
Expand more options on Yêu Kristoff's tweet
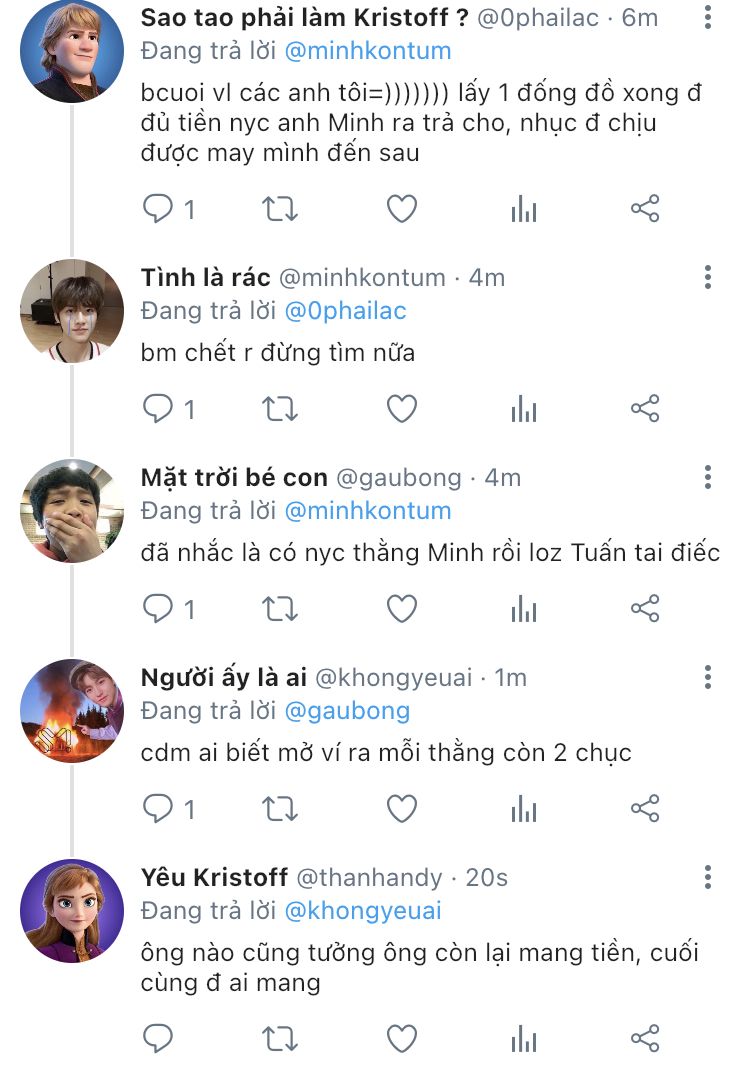[x=708, y=878]
